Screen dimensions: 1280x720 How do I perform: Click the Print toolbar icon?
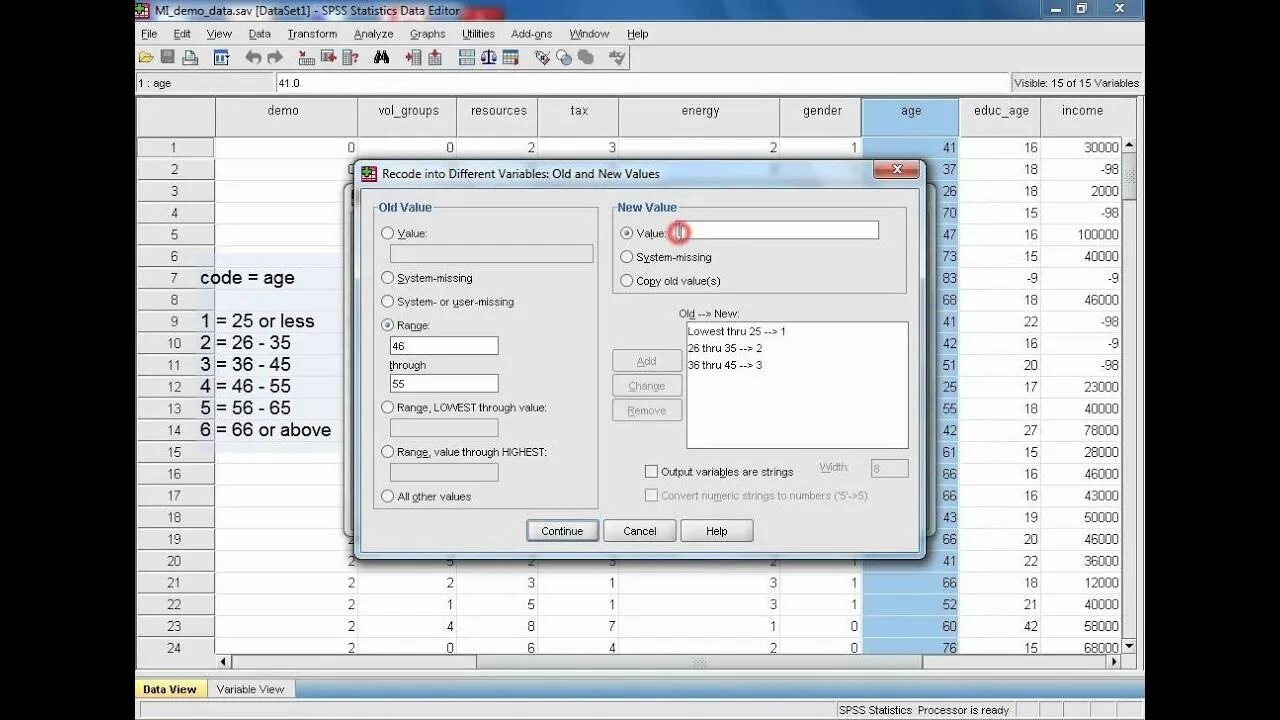coord(190,57)
